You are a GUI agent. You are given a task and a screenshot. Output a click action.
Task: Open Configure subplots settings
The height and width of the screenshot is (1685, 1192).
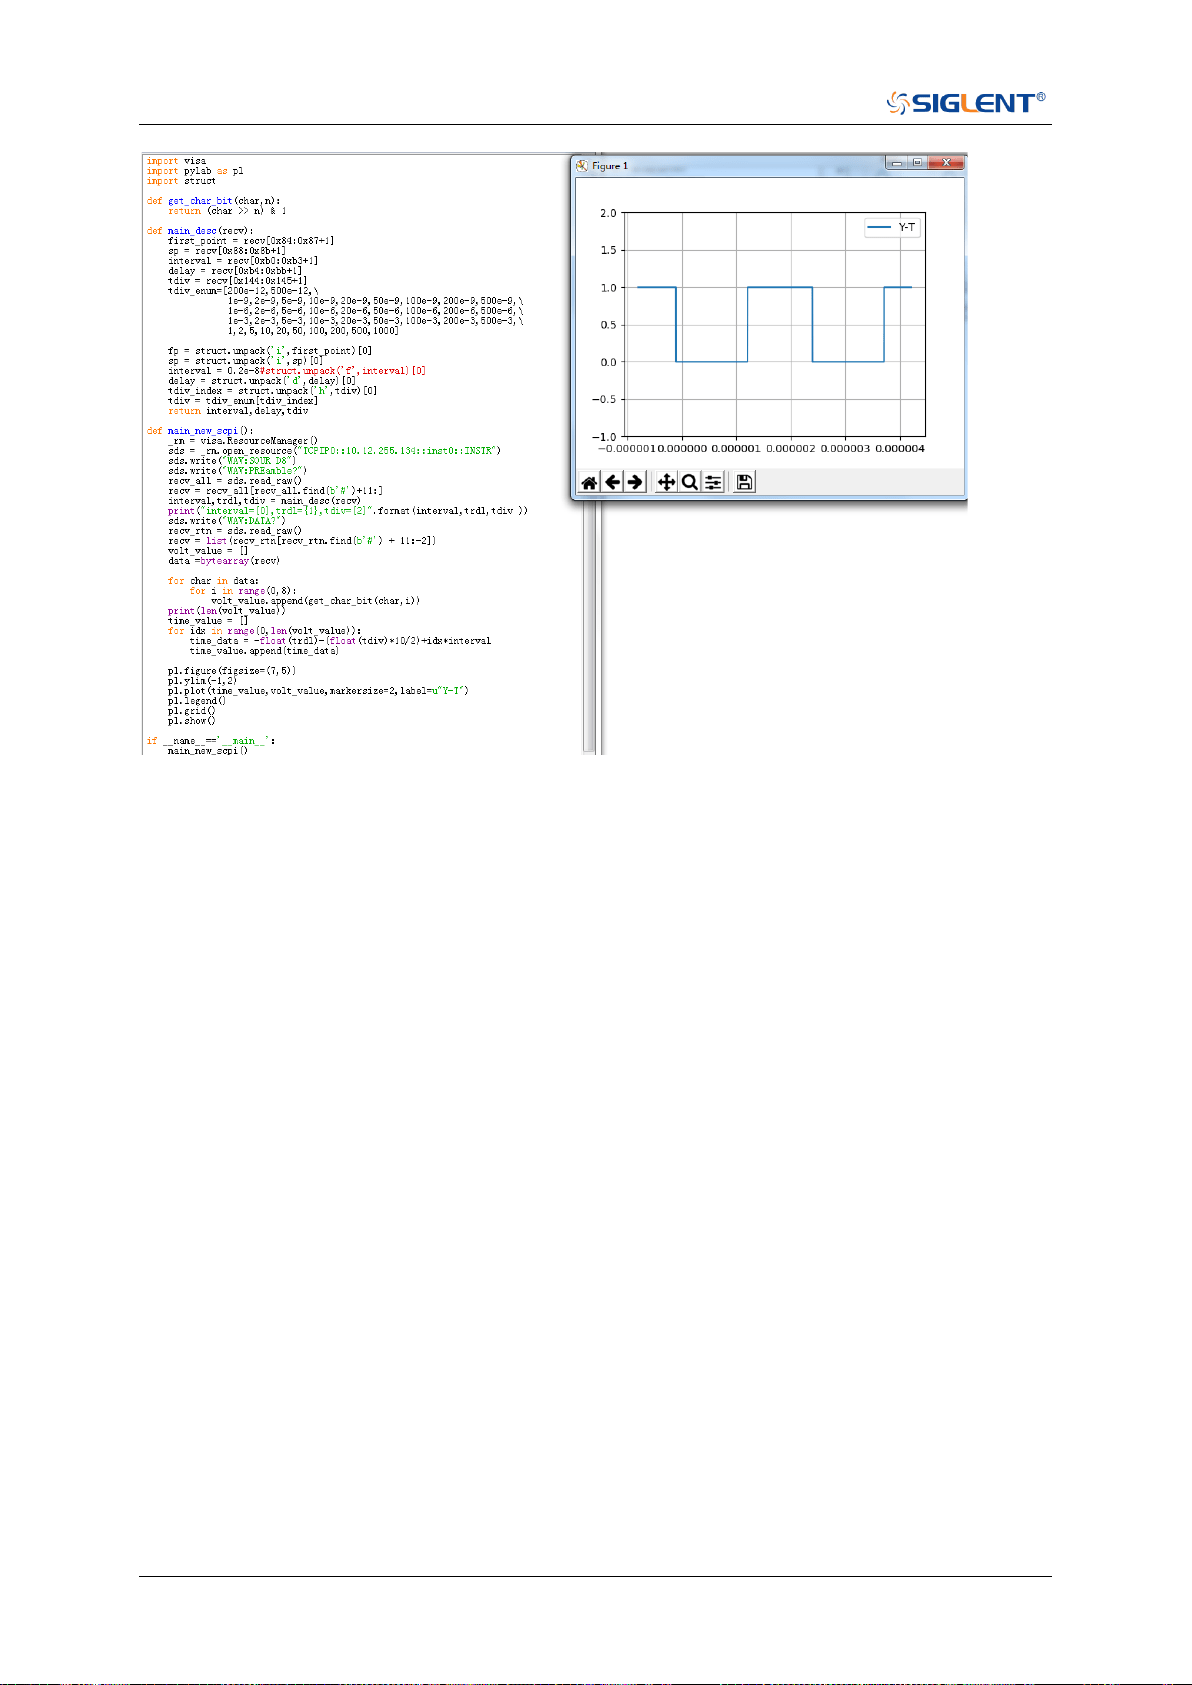(713, 482)
